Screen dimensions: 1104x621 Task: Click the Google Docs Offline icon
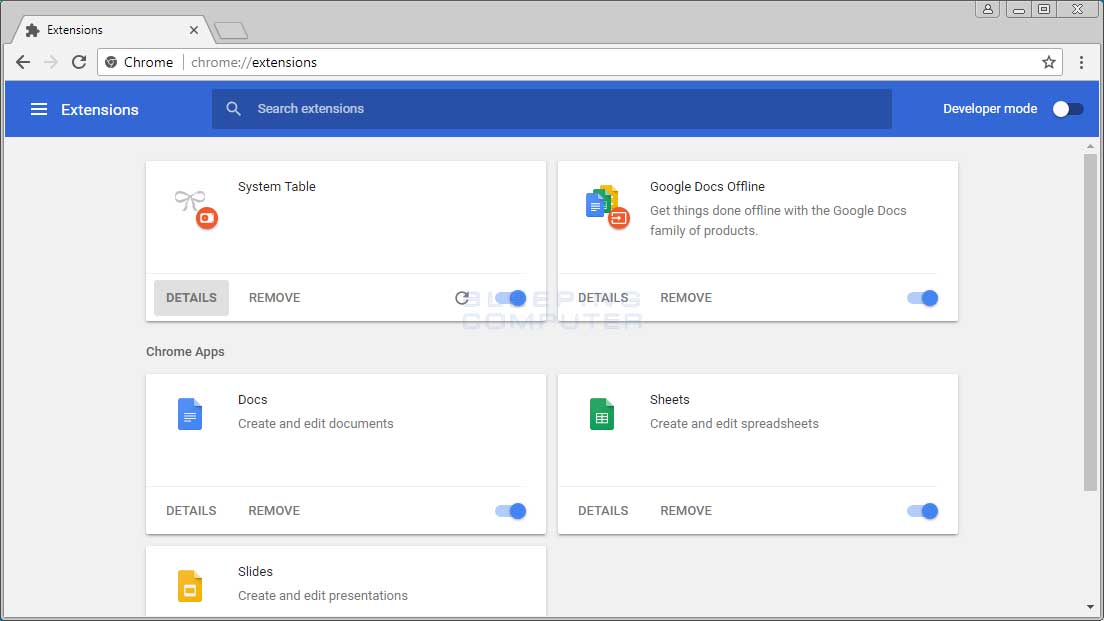coord(607,208)
